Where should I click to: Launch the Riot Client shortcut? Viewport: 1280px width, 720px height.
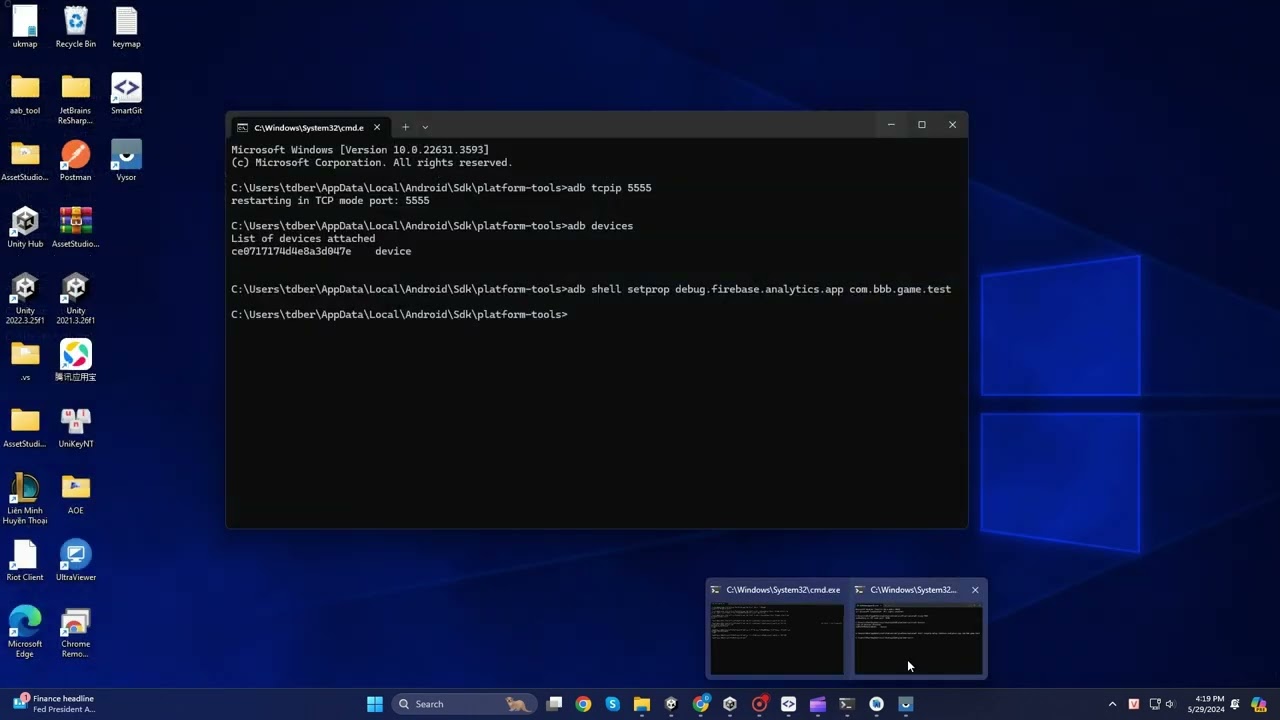tap(25, 560)
